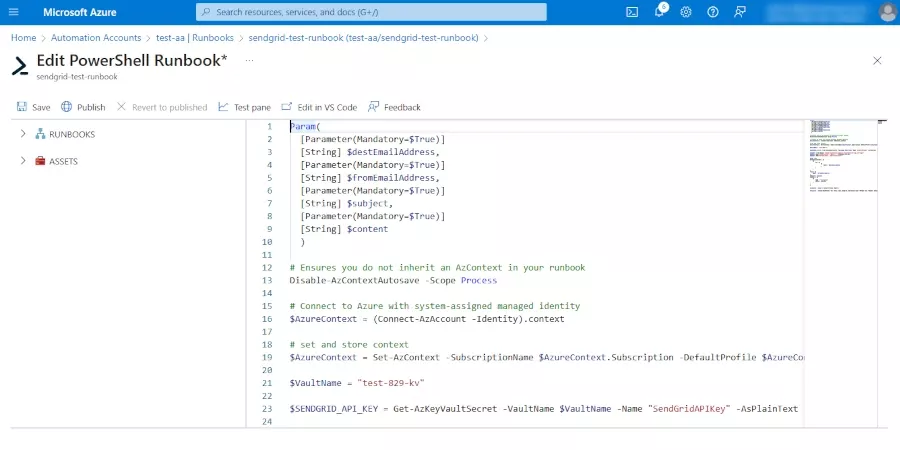
Task: Open Cloud Shell from the top bar
Action: coord(632,12)
